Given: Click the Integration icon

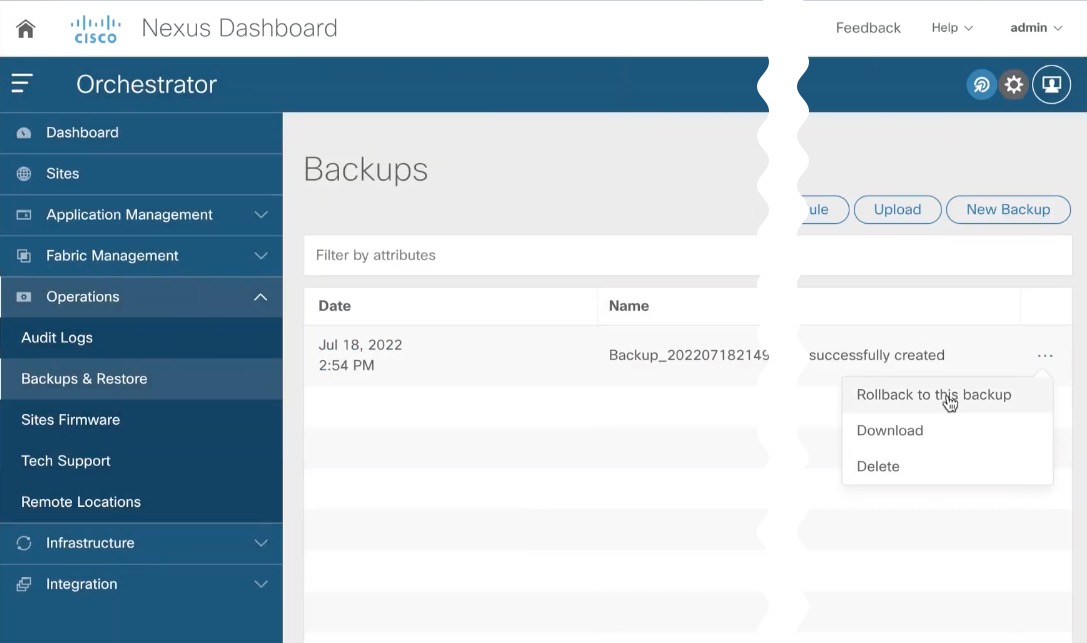Looking at the screenshot, I should click(24, 584).
